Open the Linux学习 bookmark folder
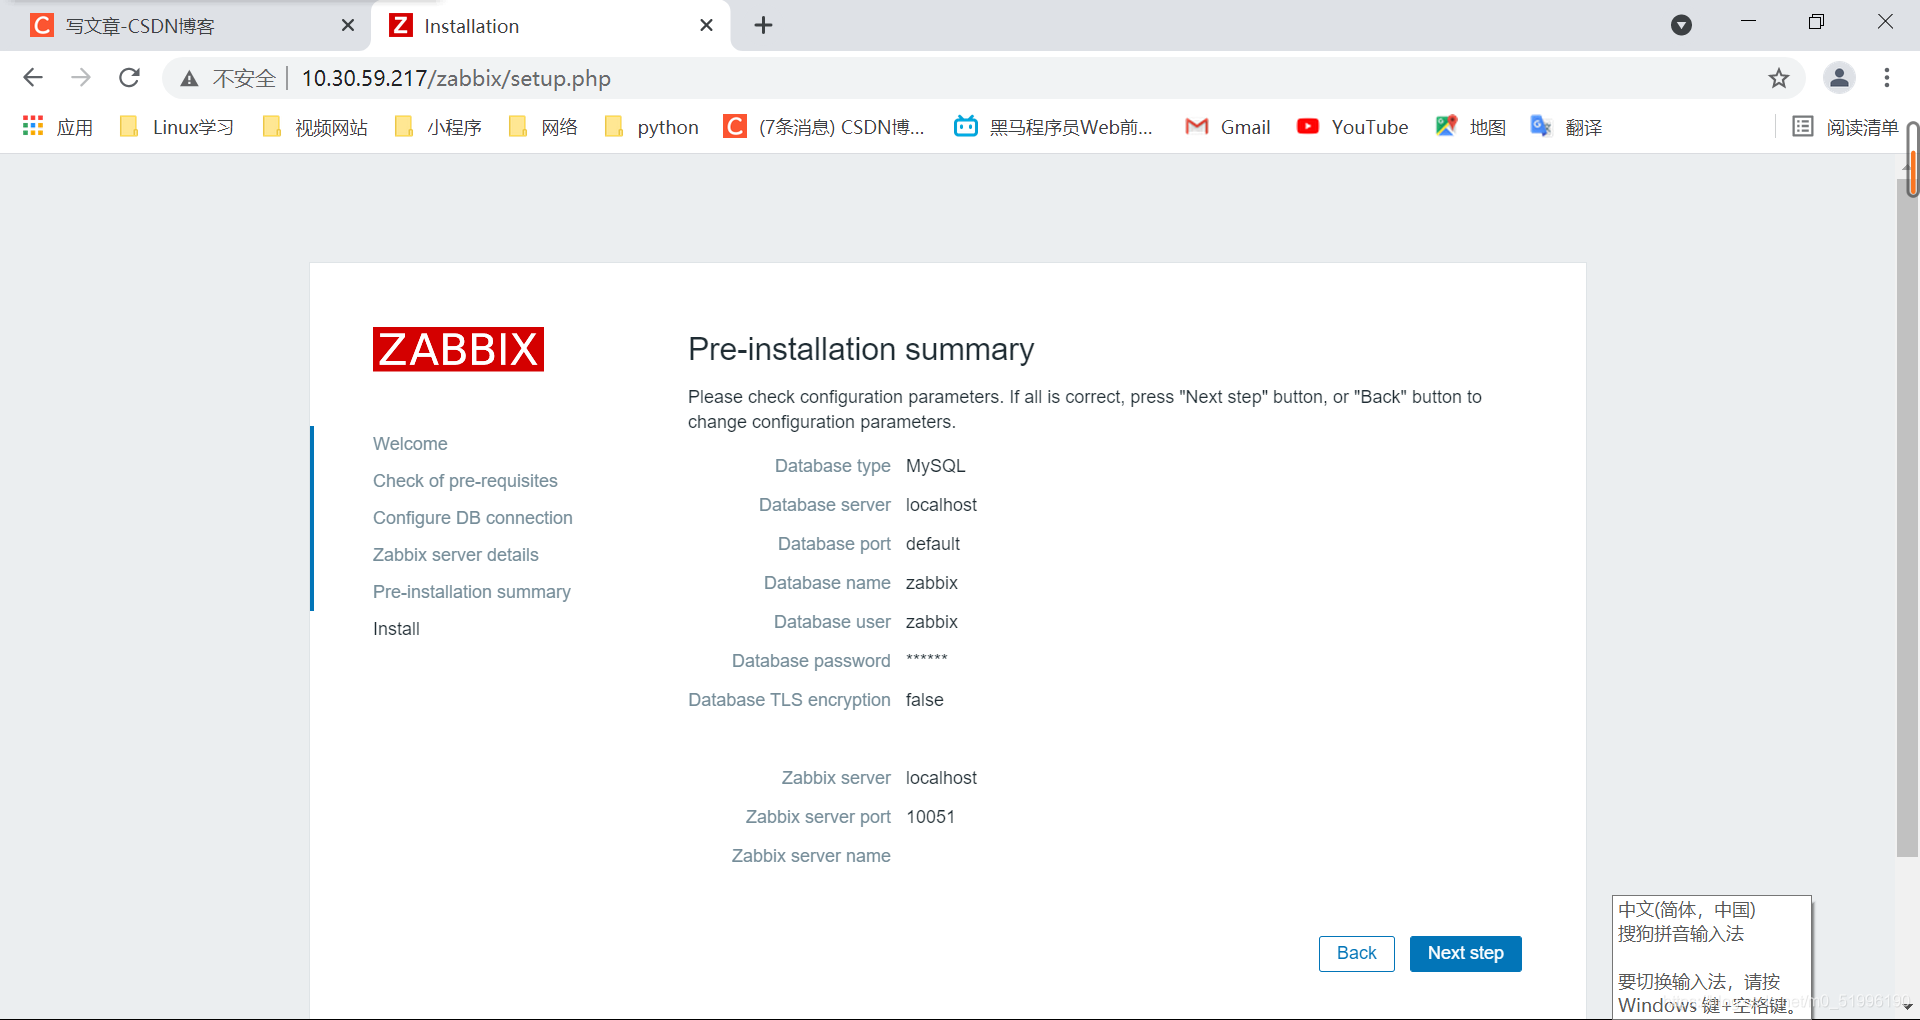Screen dimensions: 1920x1020 click(x=176, y=127)
